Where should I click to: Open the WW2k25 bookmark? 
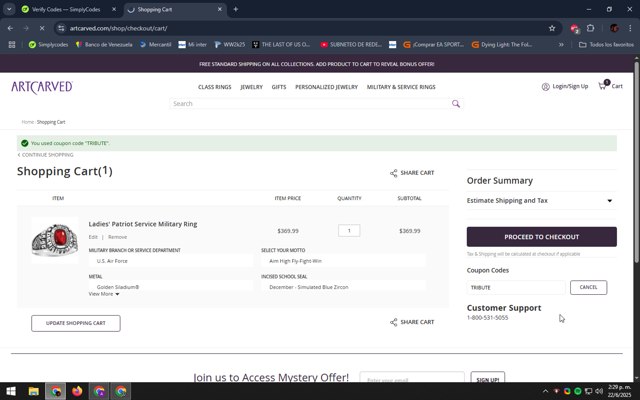(x=230, y=44)
